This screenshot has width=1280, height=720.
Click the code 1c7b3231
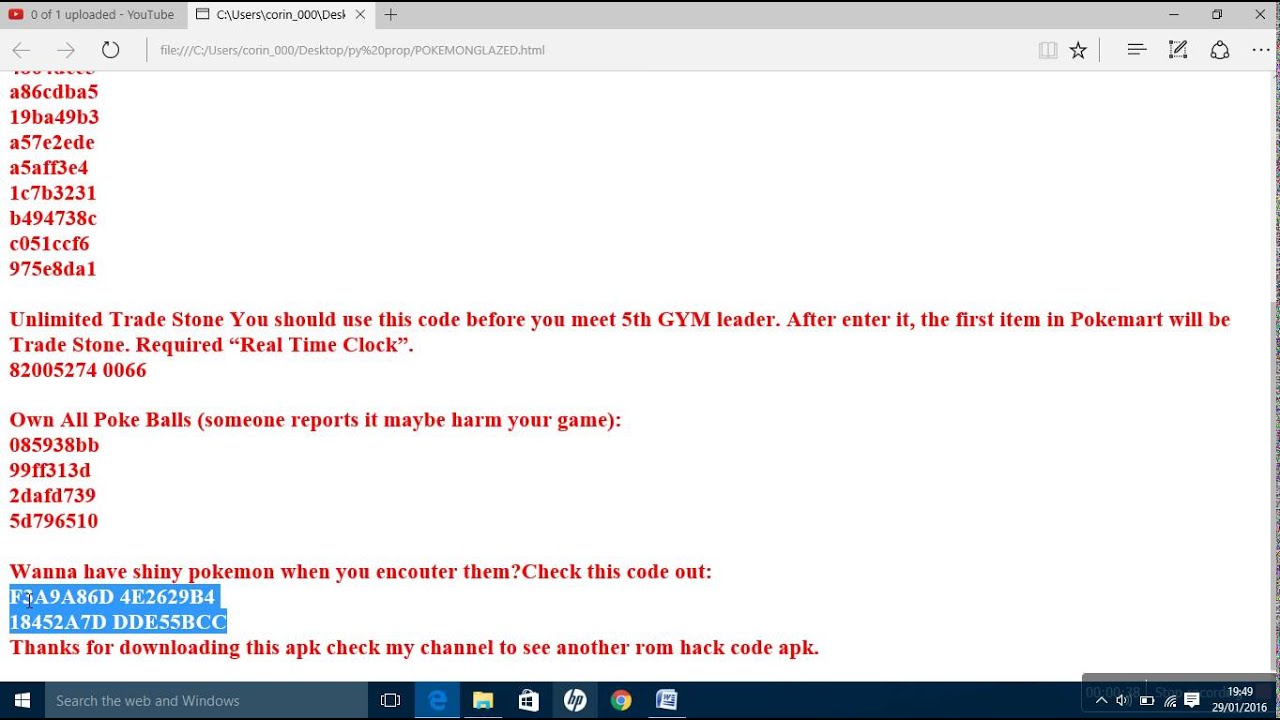[53, 193]
